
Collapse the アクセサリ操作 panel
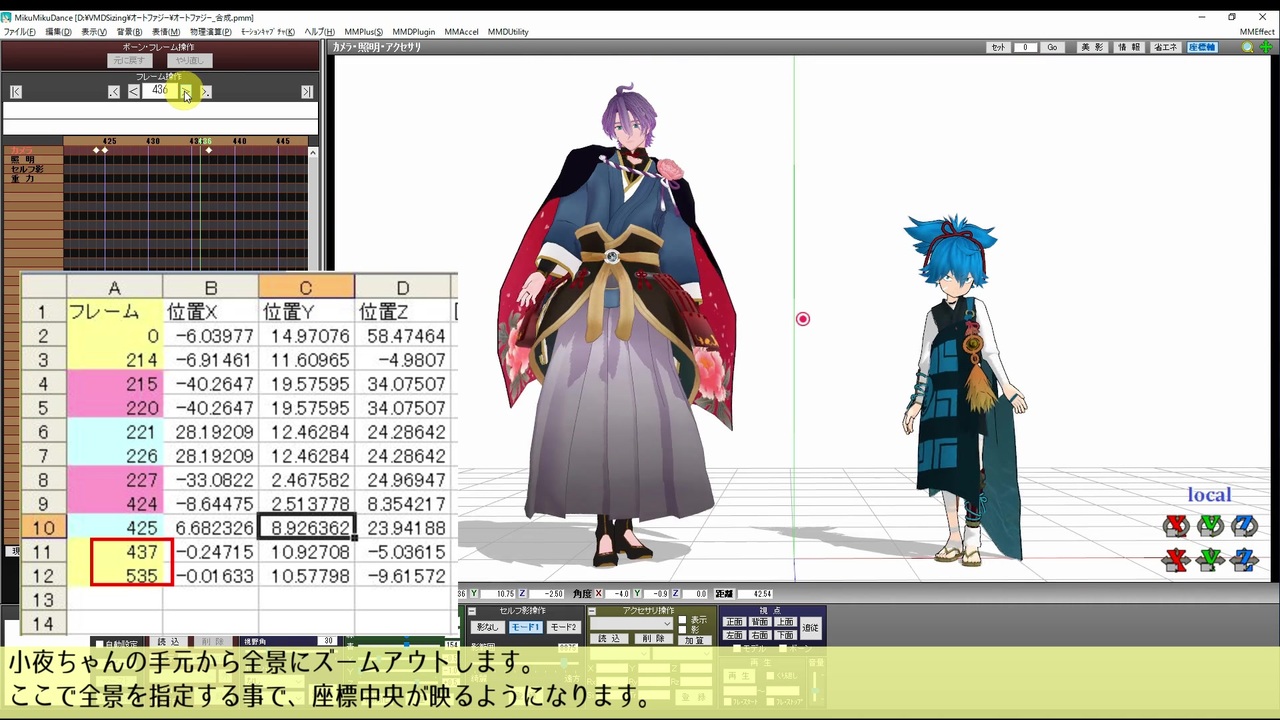(592, 611)
